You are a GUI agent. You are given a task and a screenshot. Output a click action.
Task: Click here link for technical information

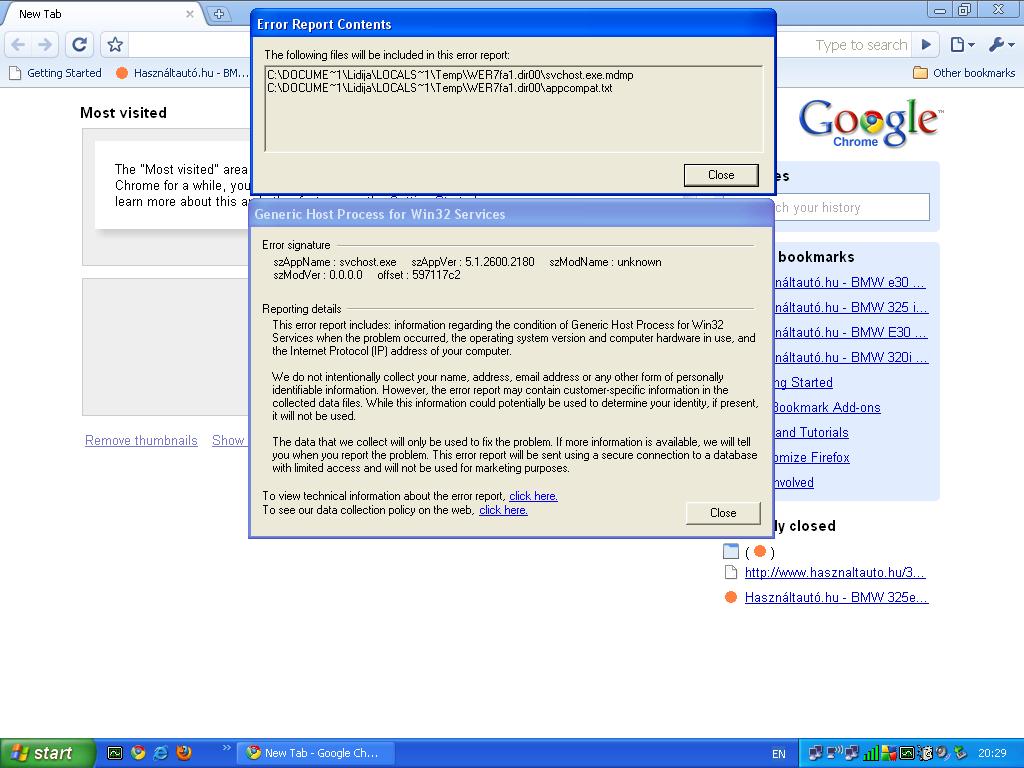click(x=533, y=496)
